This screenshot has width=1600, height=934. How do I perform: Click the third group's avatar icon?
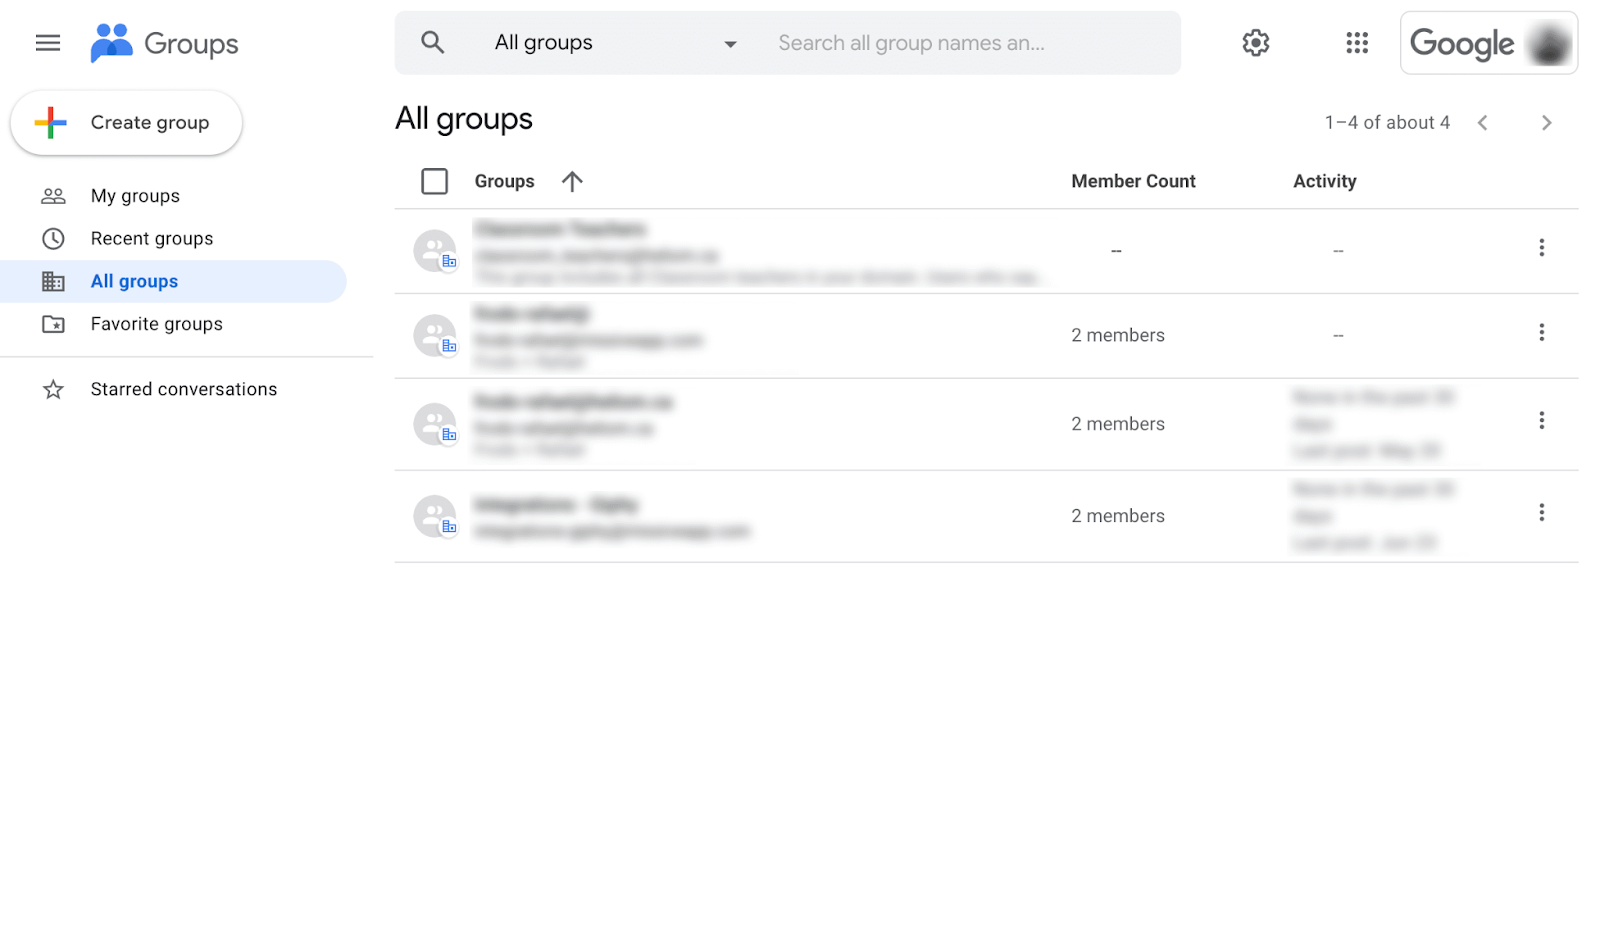(435, 424)
